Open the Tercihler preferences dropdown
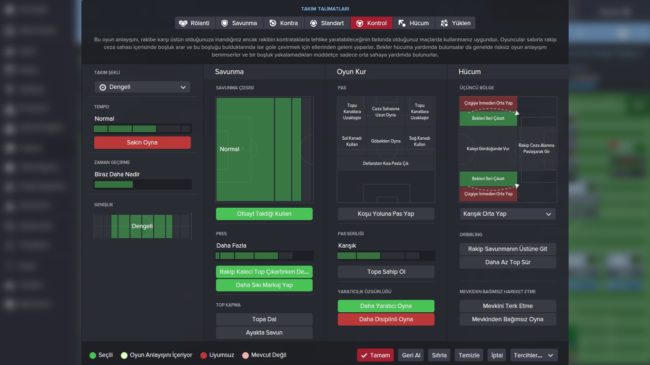Viewport: 650px width, 365px height. [x=534, y=355]
